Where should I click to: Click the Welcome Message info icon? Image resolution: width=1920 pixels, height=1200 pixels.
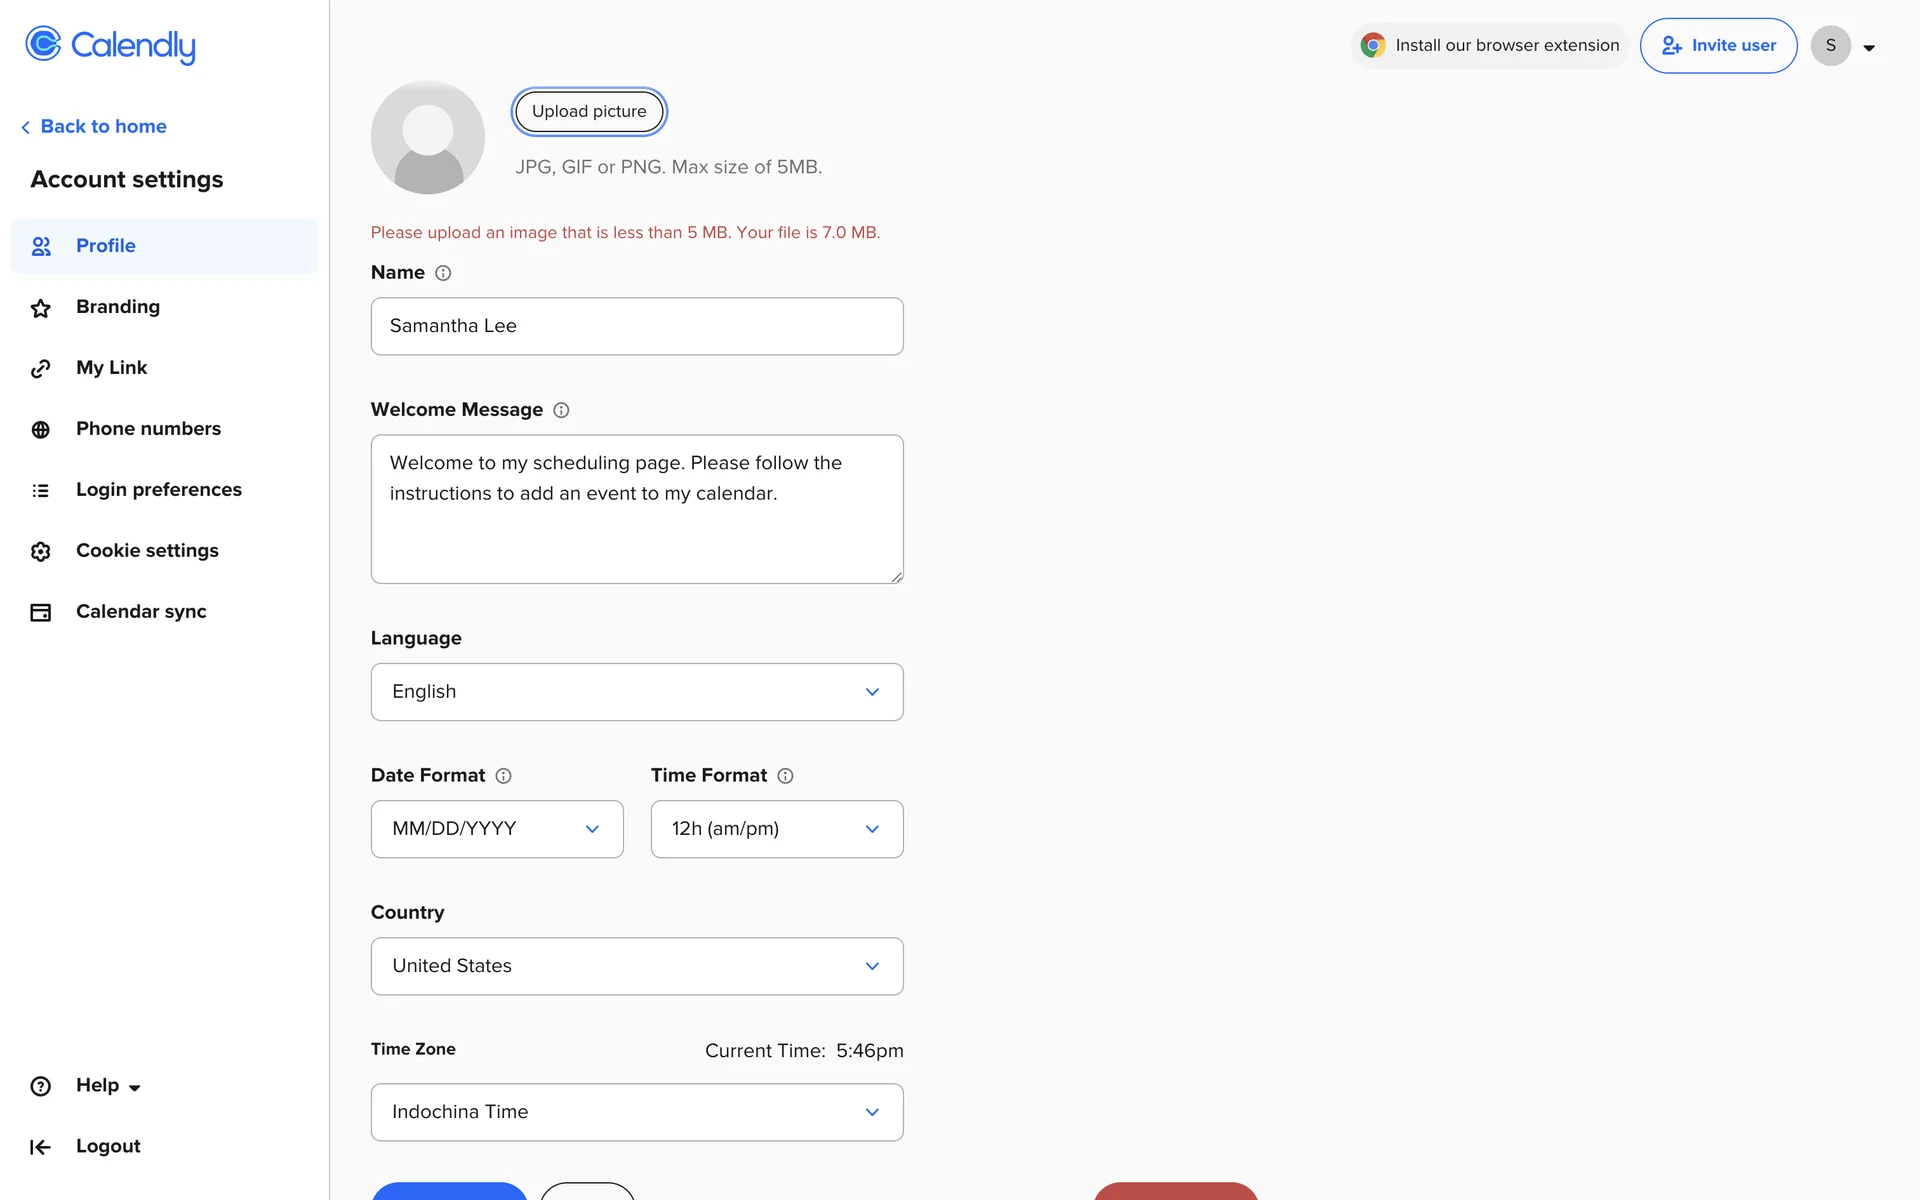pos(561,410)
